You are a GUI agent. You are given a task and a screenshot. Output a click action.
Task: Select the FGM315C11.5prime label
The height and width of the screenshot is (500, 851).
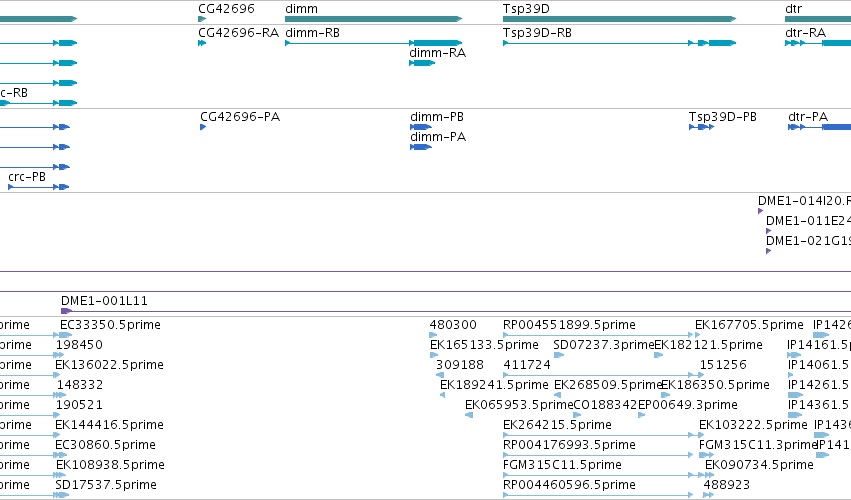(562, 465)
